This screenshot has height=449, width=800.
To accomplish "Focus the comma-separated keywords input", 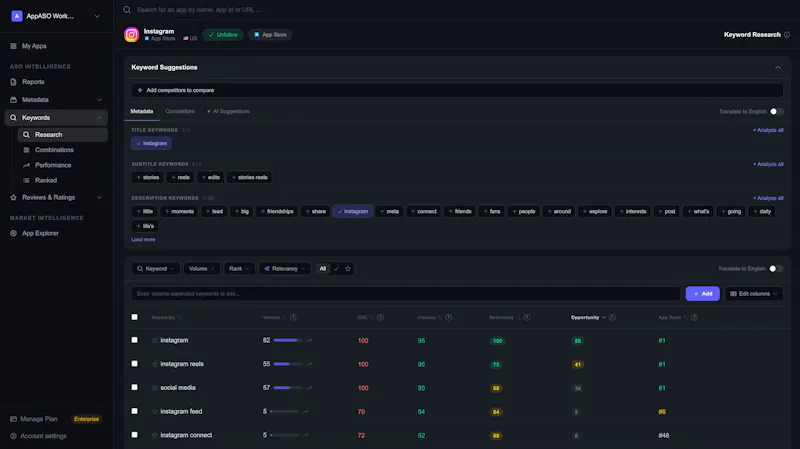I will [x=406, y=294].
